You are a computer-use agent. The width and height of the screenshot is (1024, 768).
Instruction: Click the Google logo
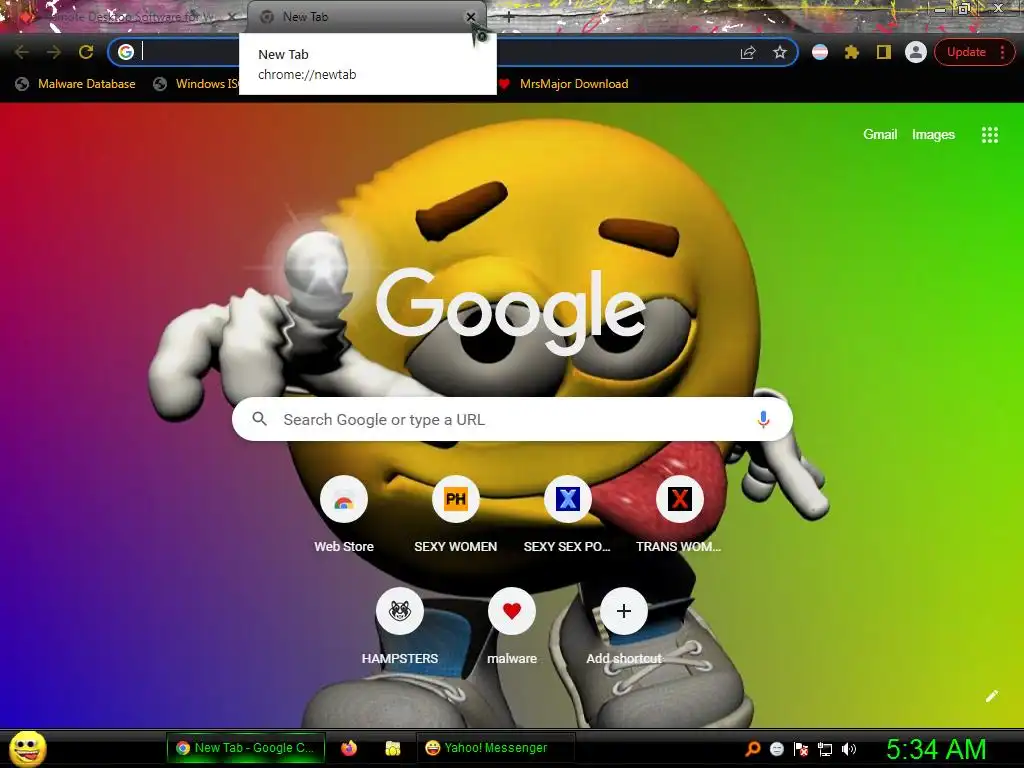[511, 312]
